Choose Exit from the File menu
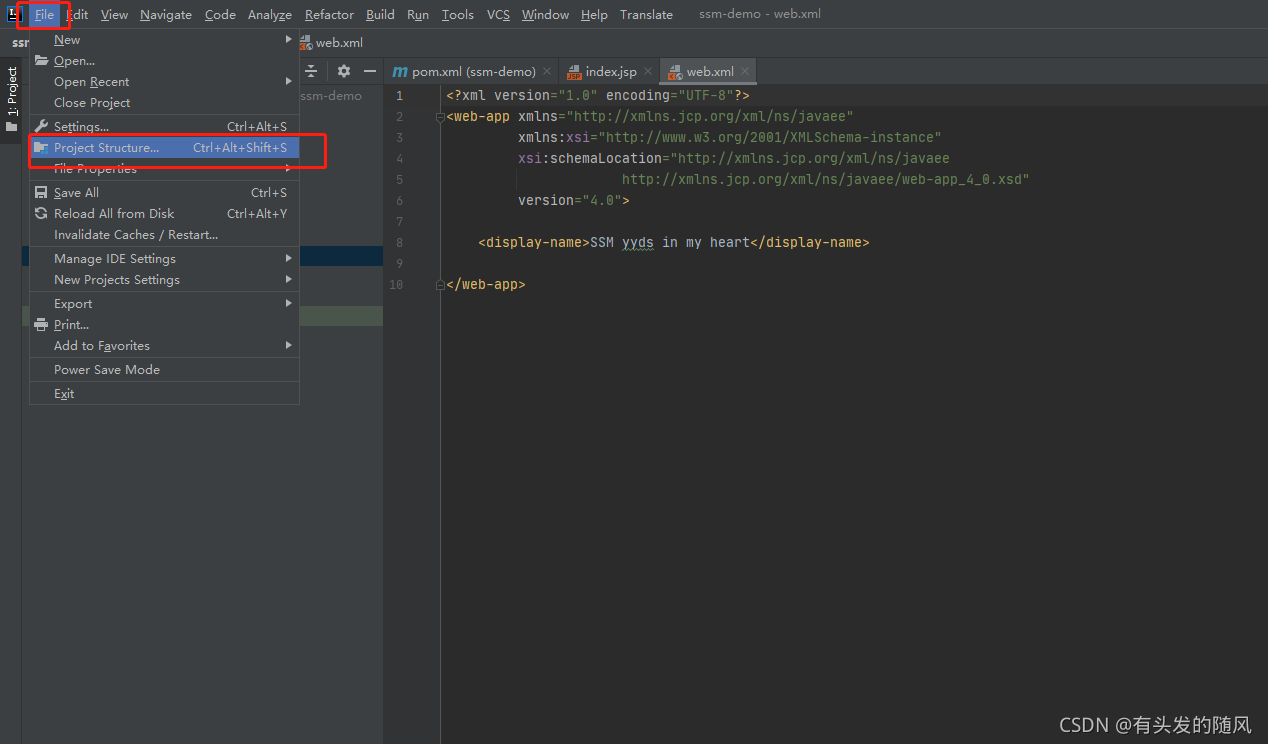The width and height of the screenshot is (1268, 744). tap(165, 394)
